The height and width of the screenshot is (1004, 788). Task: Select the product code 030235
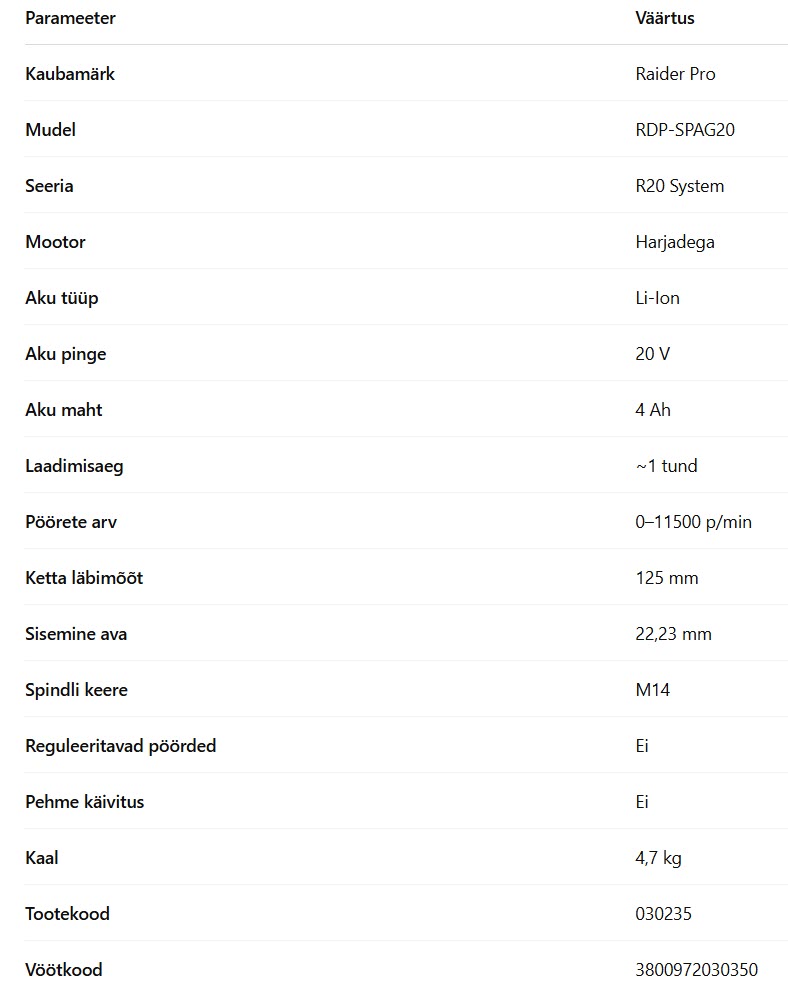tap(663, 914)
